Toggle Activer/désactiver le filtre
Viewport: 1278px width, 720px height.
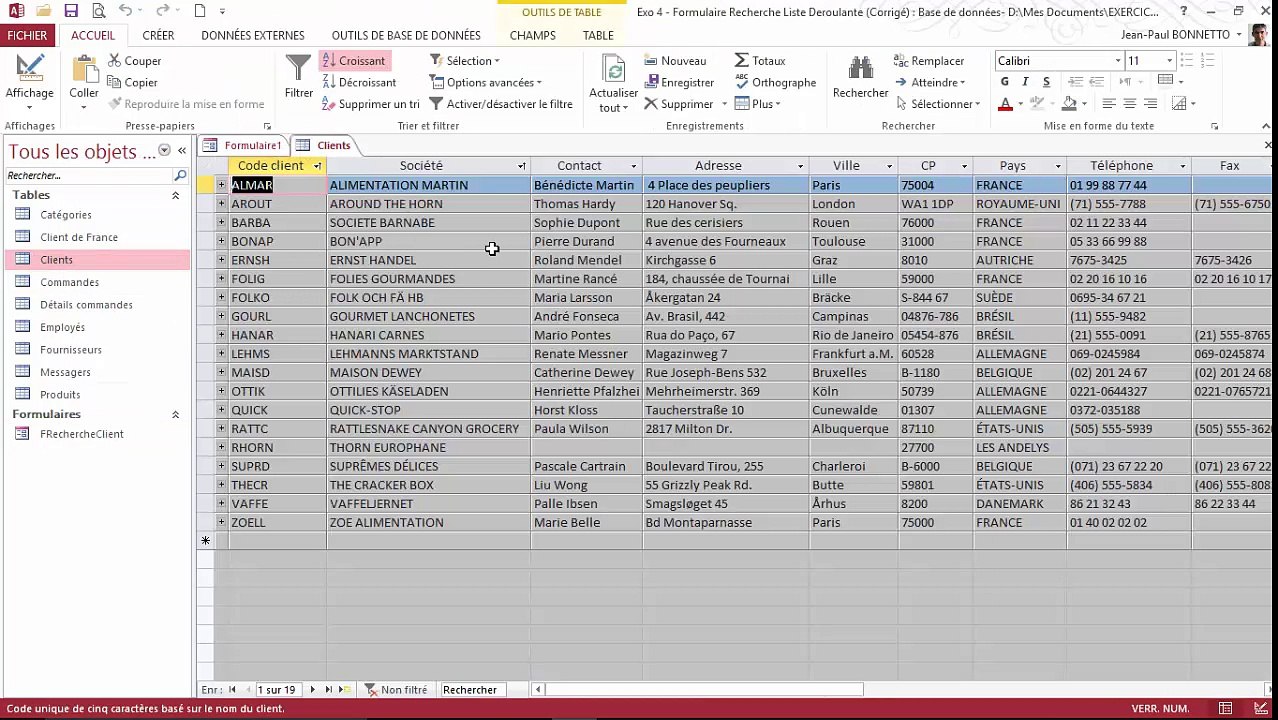tap(501, 104)
